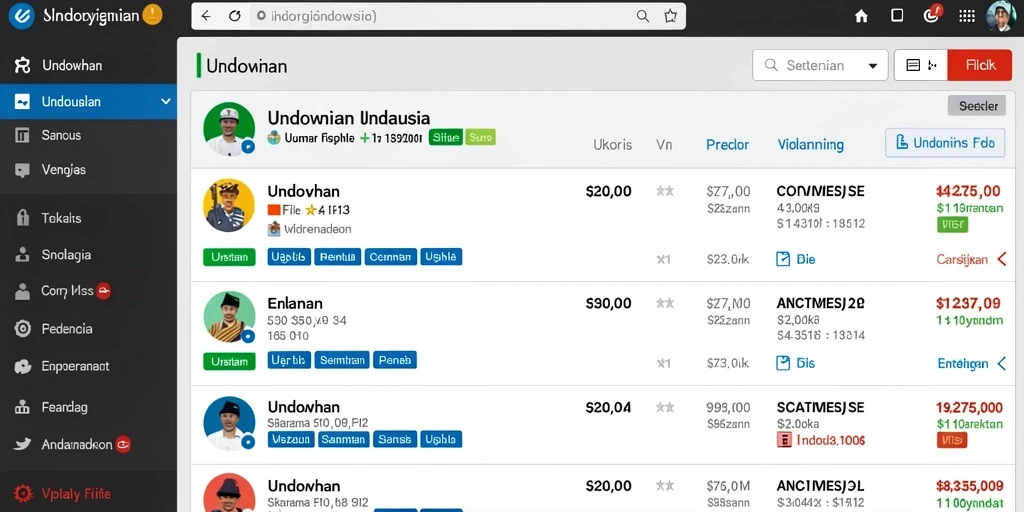The width and height of the screenshot is (1024, 512).
Task: Click the red Flick button
Action: click(x=980, y=65)
